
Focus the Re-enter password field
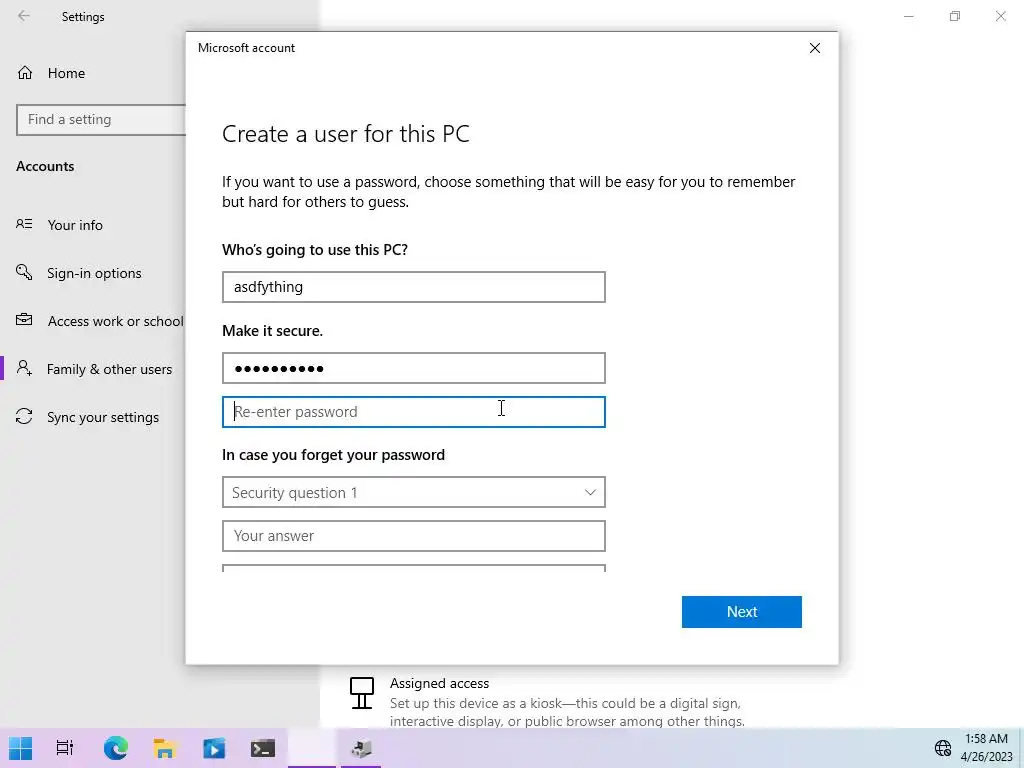coord(413,412)
